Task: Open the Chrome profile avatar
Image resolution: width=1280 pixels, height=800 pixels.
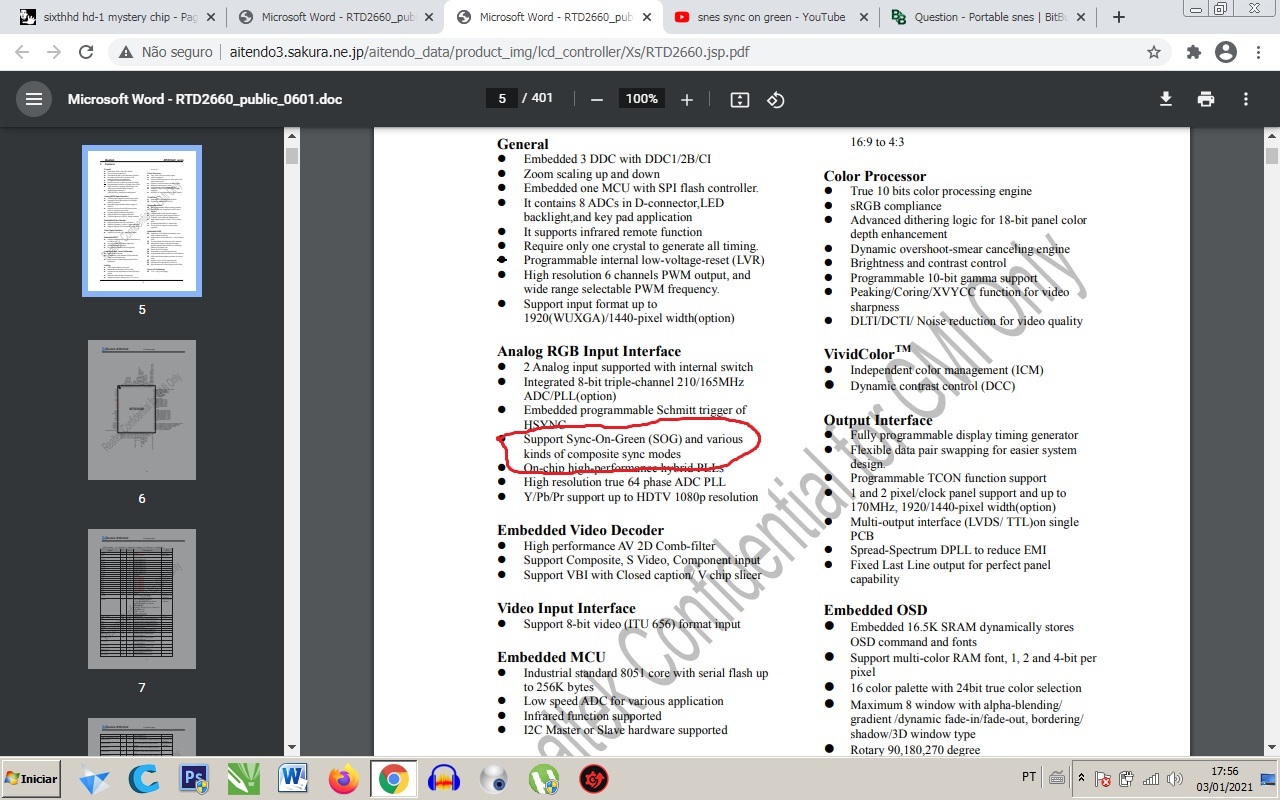Action: (x=1225, y=52)
